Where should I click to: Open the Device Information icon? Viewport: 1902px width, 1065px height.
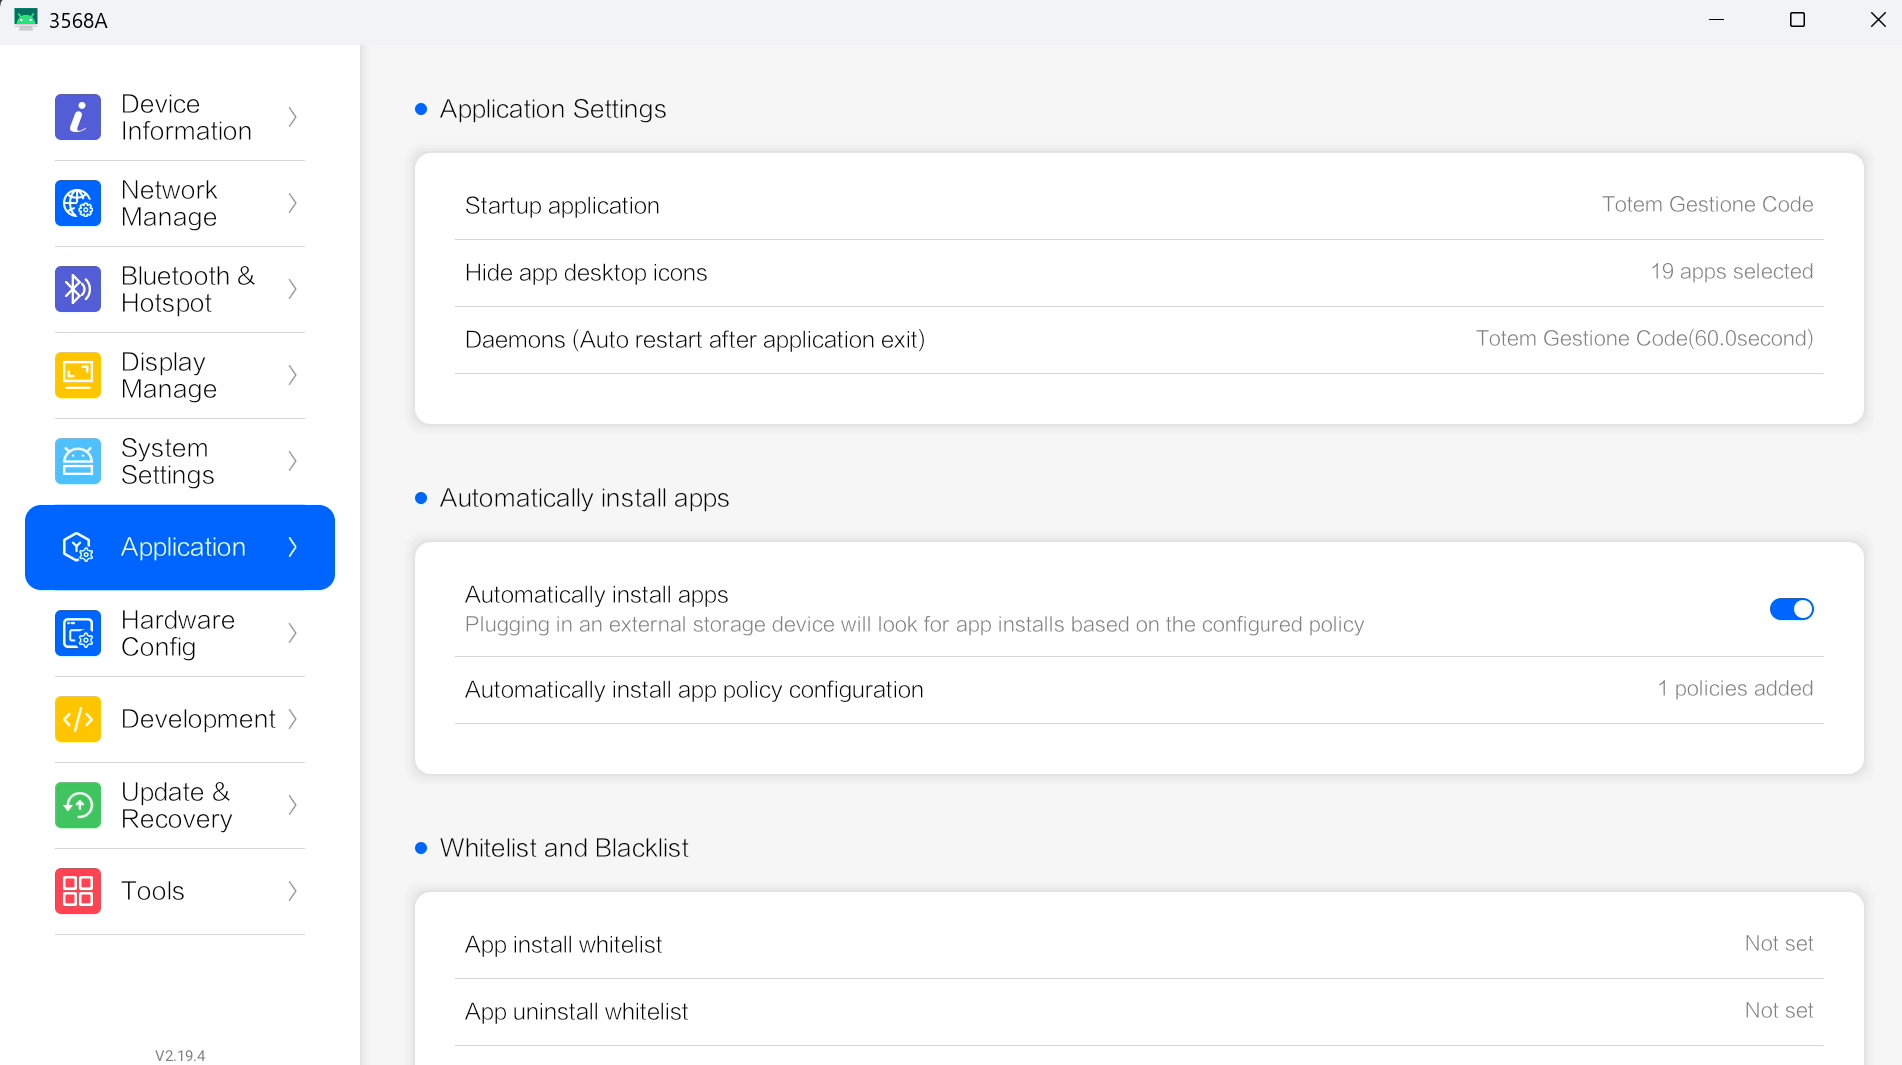(77, 117)
